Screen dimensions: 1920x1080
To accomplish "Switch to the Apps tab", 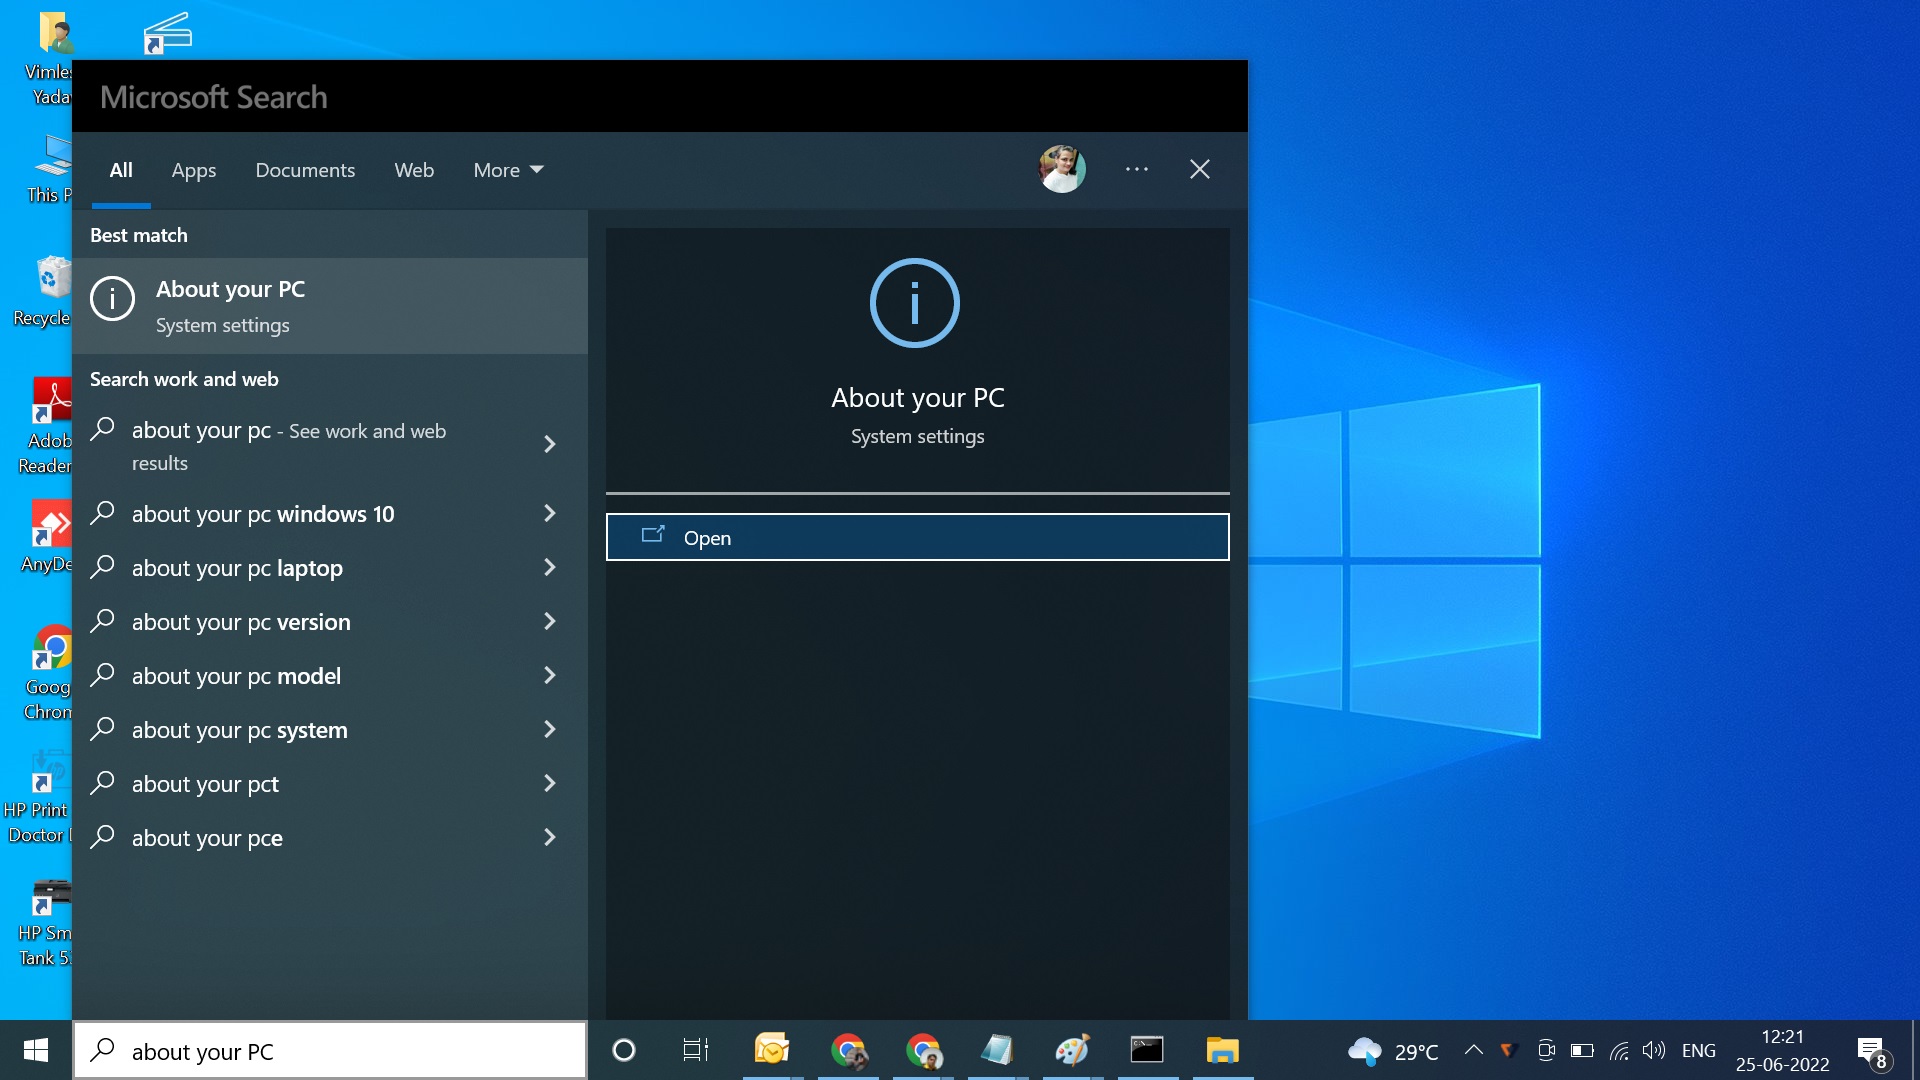I will point(193,170).
